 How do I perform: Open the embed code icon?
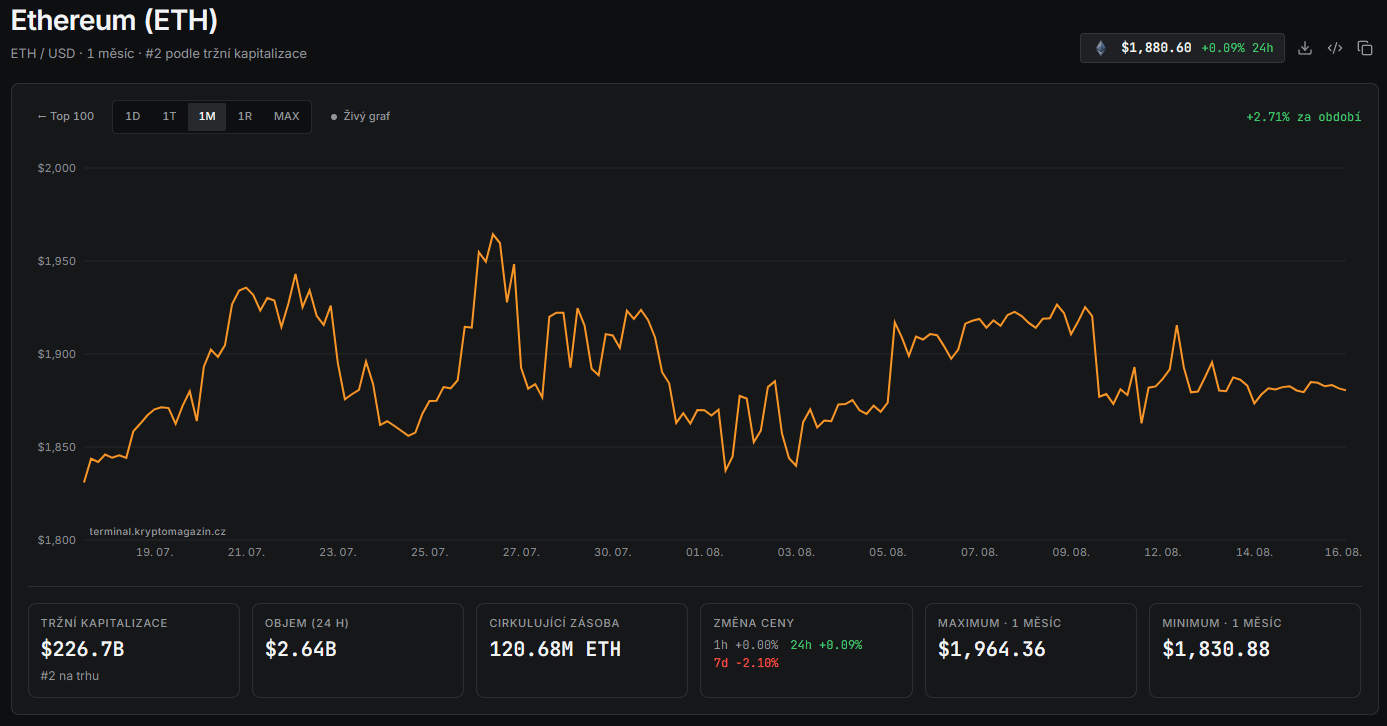coord(1334,48)
